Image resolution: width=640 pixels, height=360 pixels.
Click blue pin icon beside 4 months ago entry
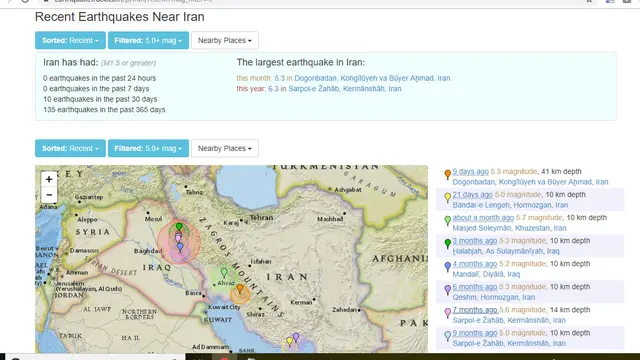point(447,267)
